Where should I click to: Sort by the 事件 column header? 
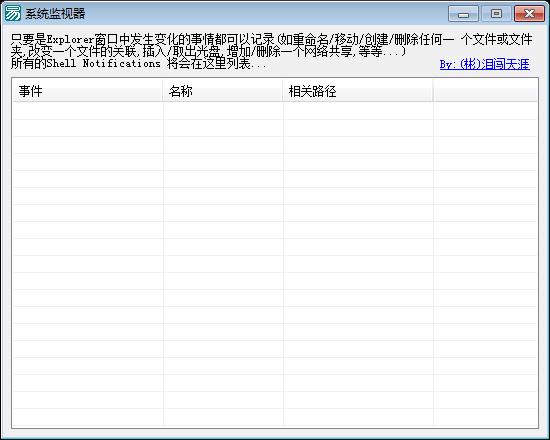click(x=88, y=91)
